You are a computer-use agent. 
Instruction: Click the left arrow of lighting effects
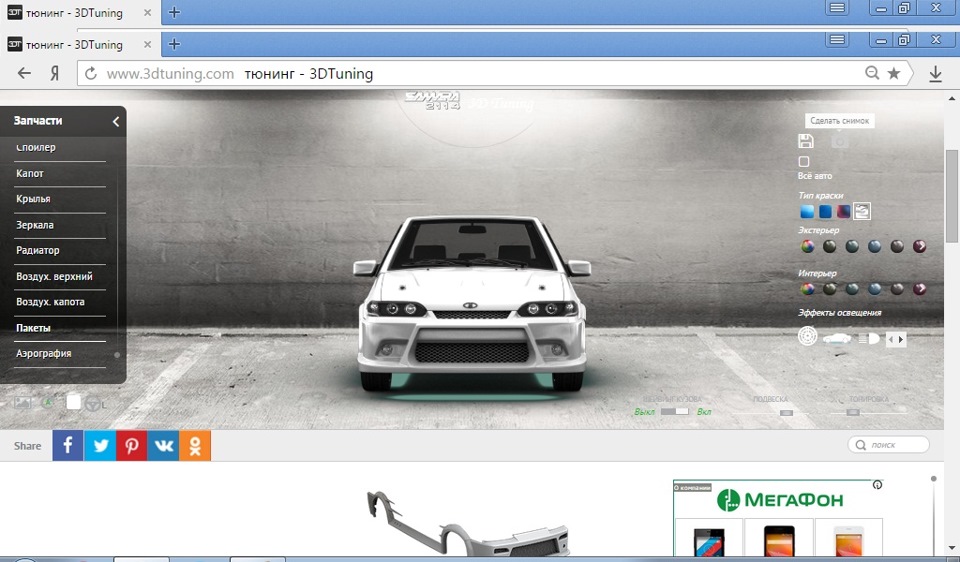coord(891,339)
